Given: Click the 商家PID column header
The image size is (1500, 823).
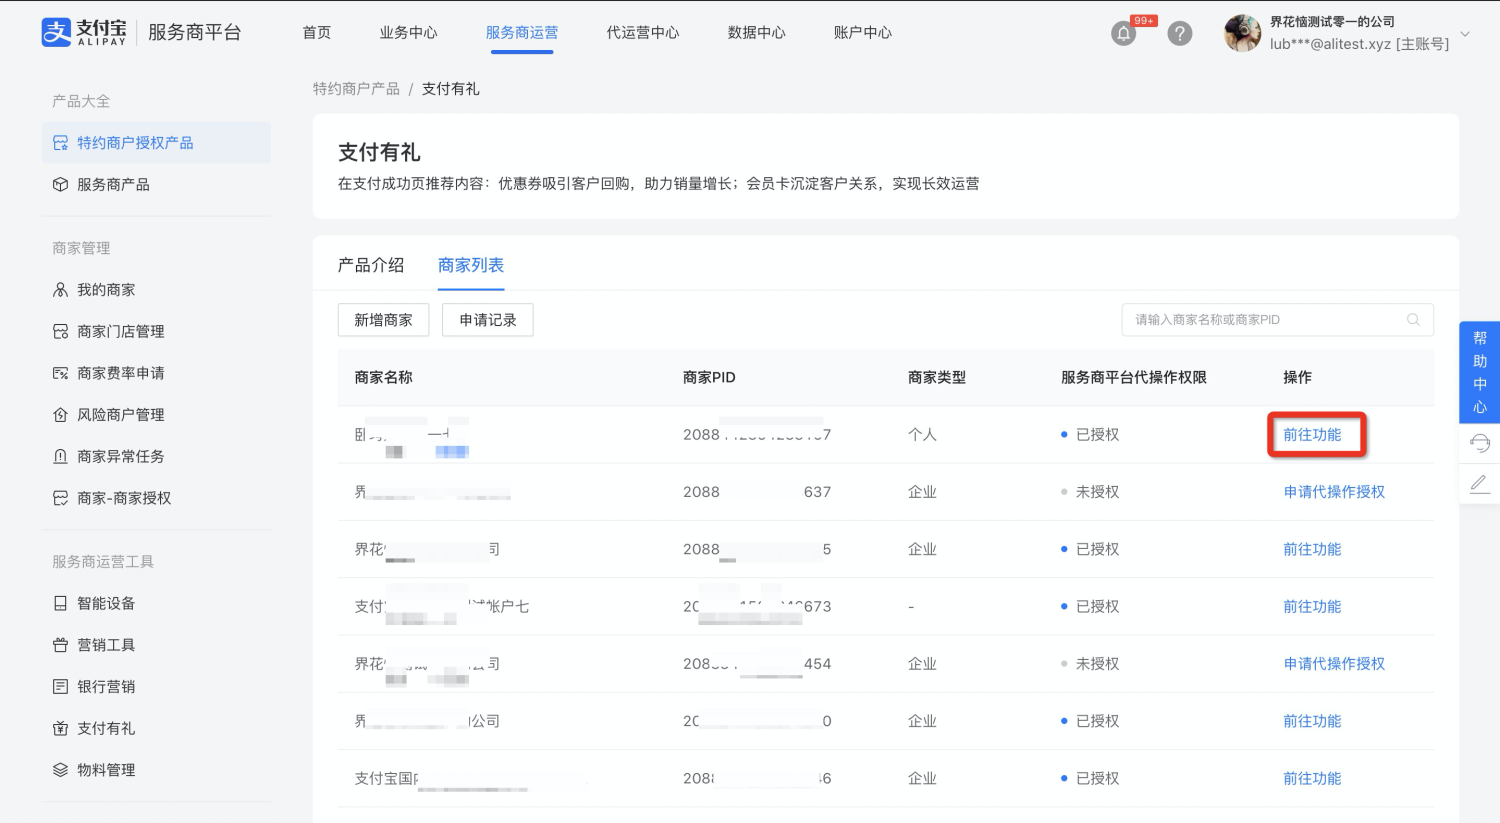Looking at the screenshot, I should (709, 378).
